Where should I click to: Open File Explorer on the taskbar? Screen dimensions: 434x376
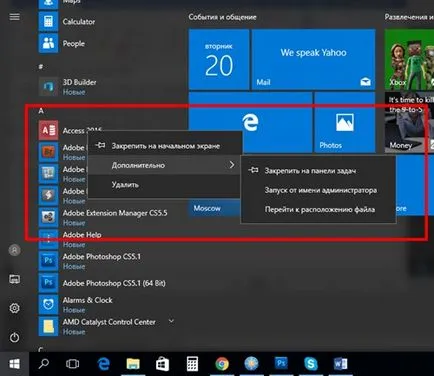click(133, 364)
